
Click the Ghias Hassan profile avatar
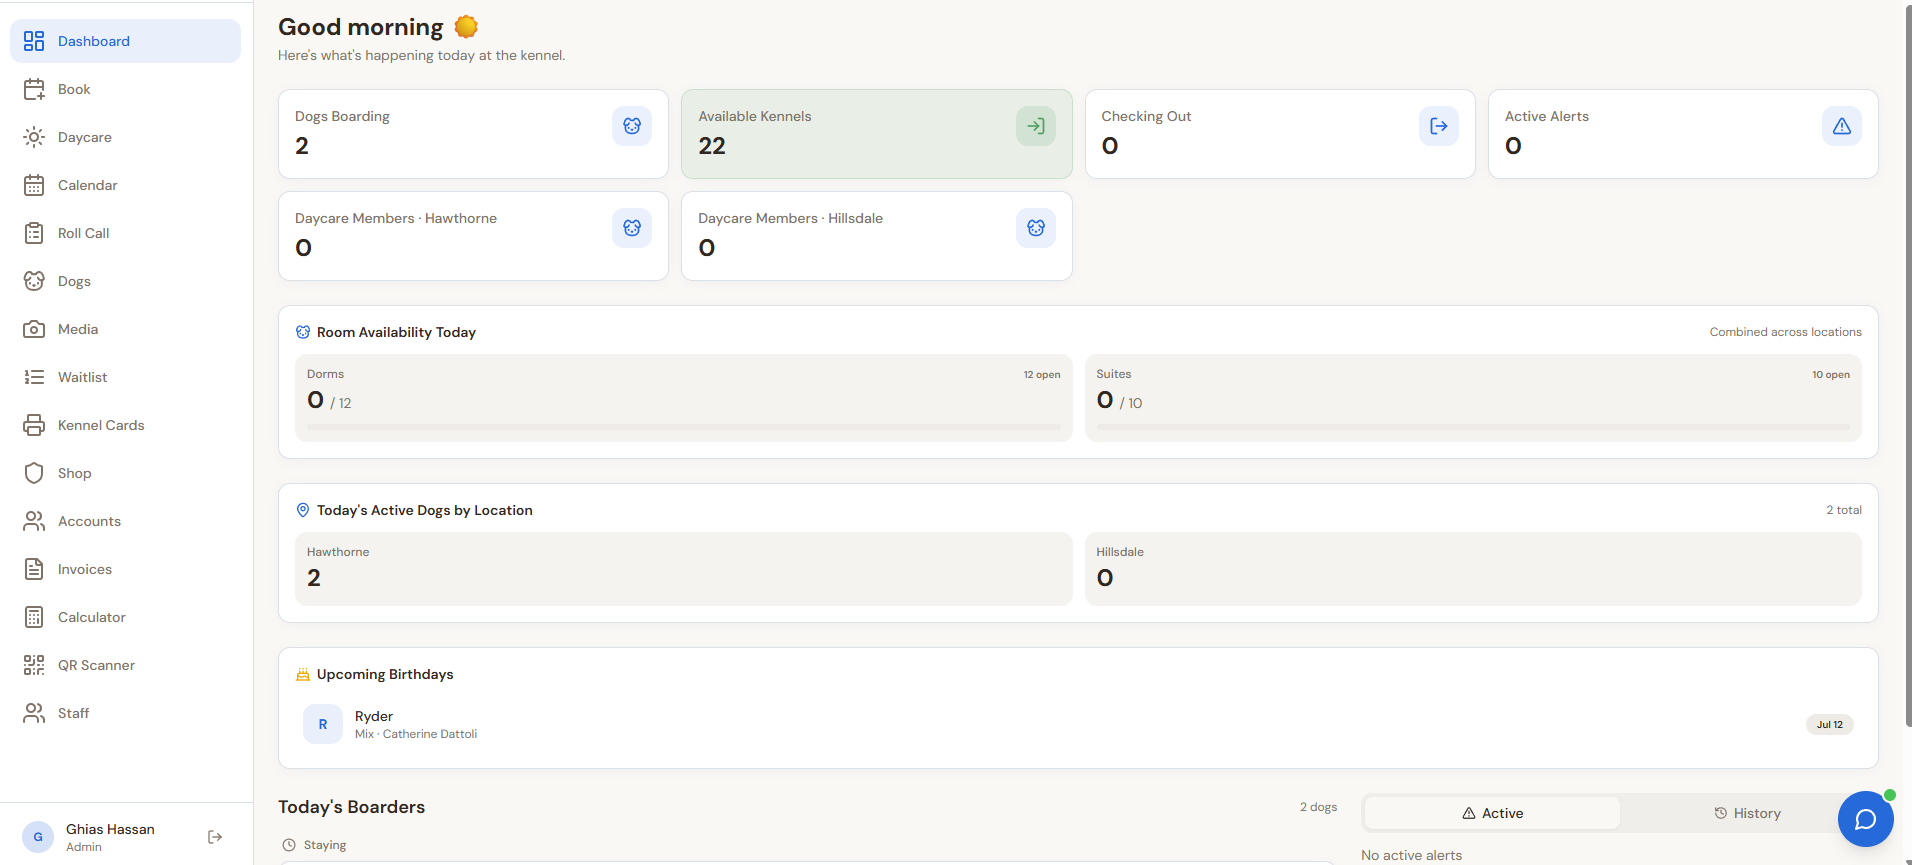coord(38,837)
